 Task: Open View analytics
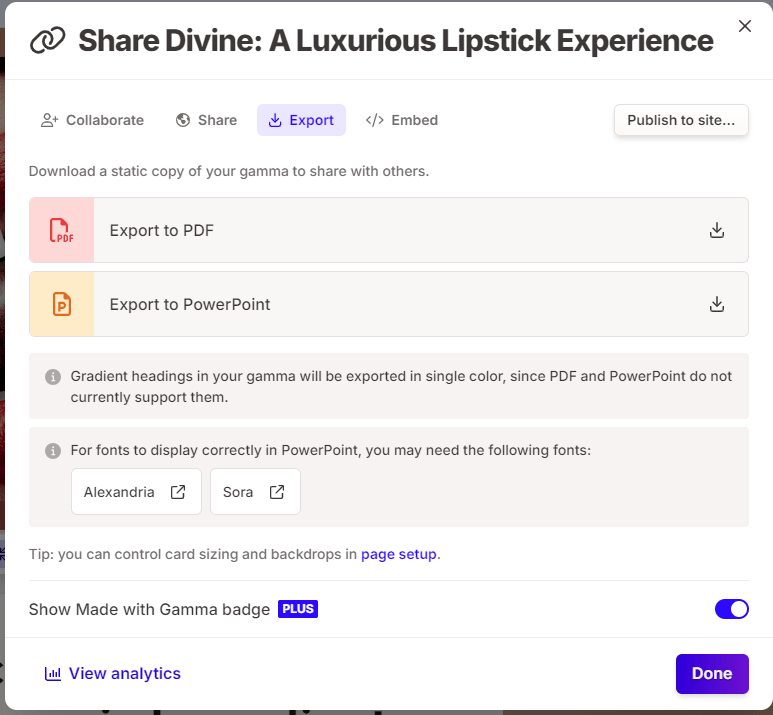[113, 673]
